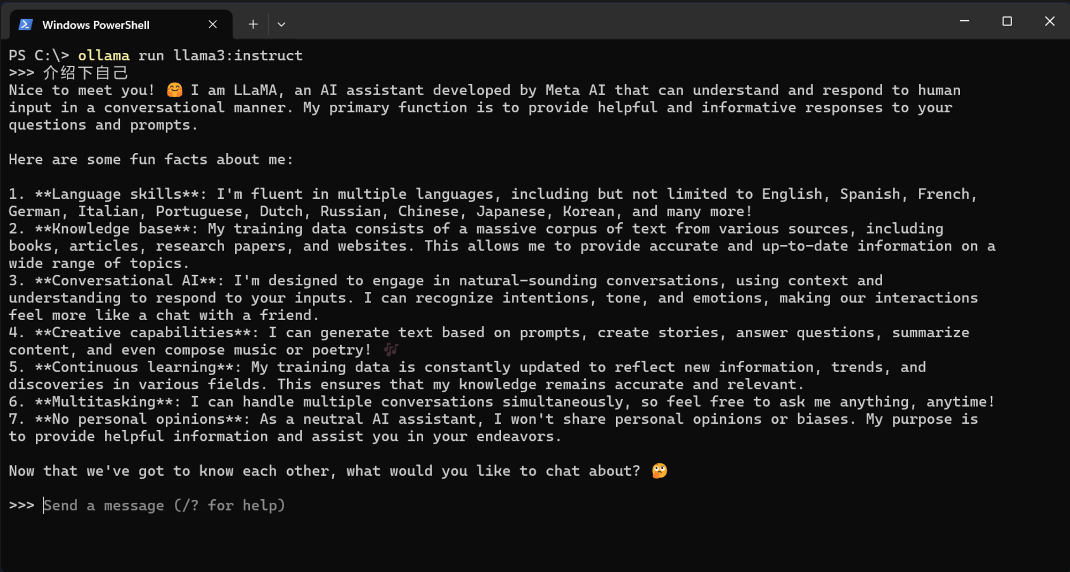The image size is (1070, 572).
Task: Close the terminal window
Action: coord(1049,22)
